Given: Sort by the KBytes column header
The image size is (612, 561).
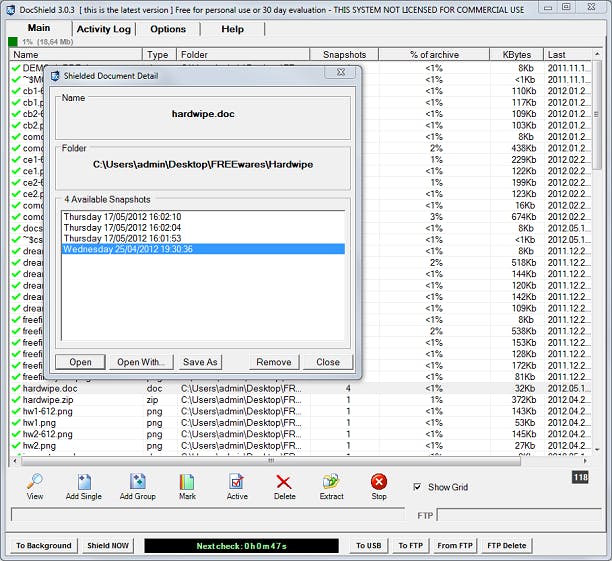Looking at the screenshot, I should [x=517, y=55].
